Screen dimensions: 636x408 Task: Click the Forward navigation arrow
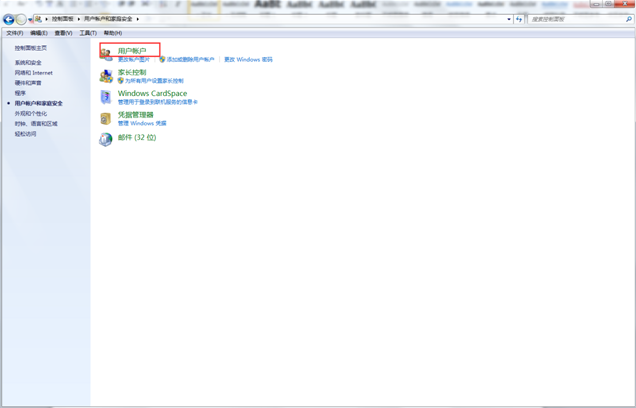tap(21, 19)
